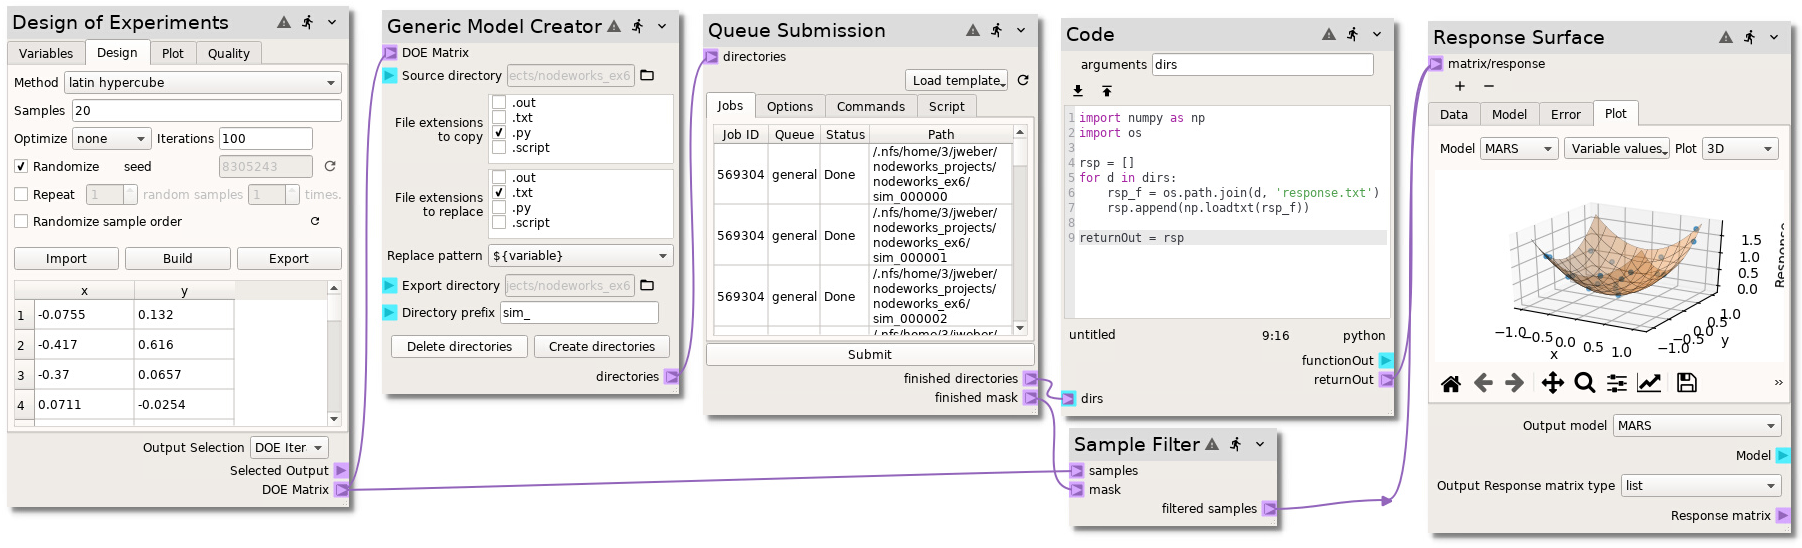The width and height of the screenshot is (1802, 548).
Task: Click the Home icon in plot toolbar
Action: click(1450, 383)
